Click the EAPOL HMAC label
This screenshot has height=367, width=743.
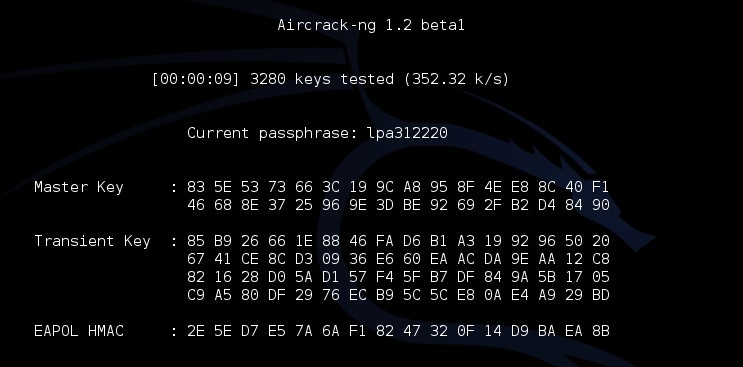click(x=79, y=331)
